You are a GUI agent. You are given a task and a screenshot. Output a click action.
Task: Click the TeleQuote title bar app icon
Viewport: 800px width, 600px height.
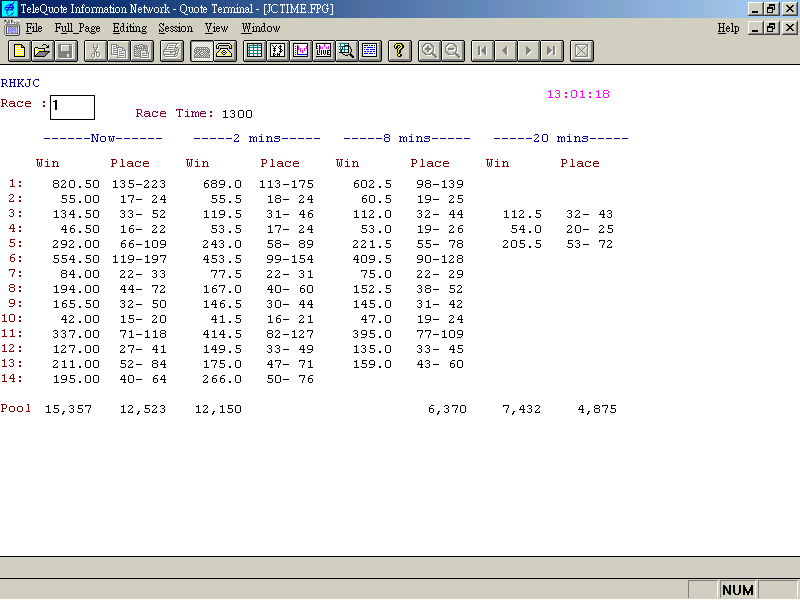click(x=9, y=9)
